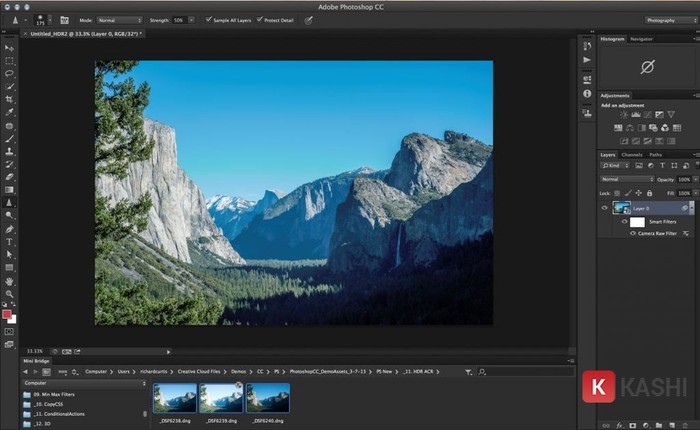The width and height of the screenshot is (700, 430).
Task: Toggle lock image pixels brush icon
Action: click(628, 193)
